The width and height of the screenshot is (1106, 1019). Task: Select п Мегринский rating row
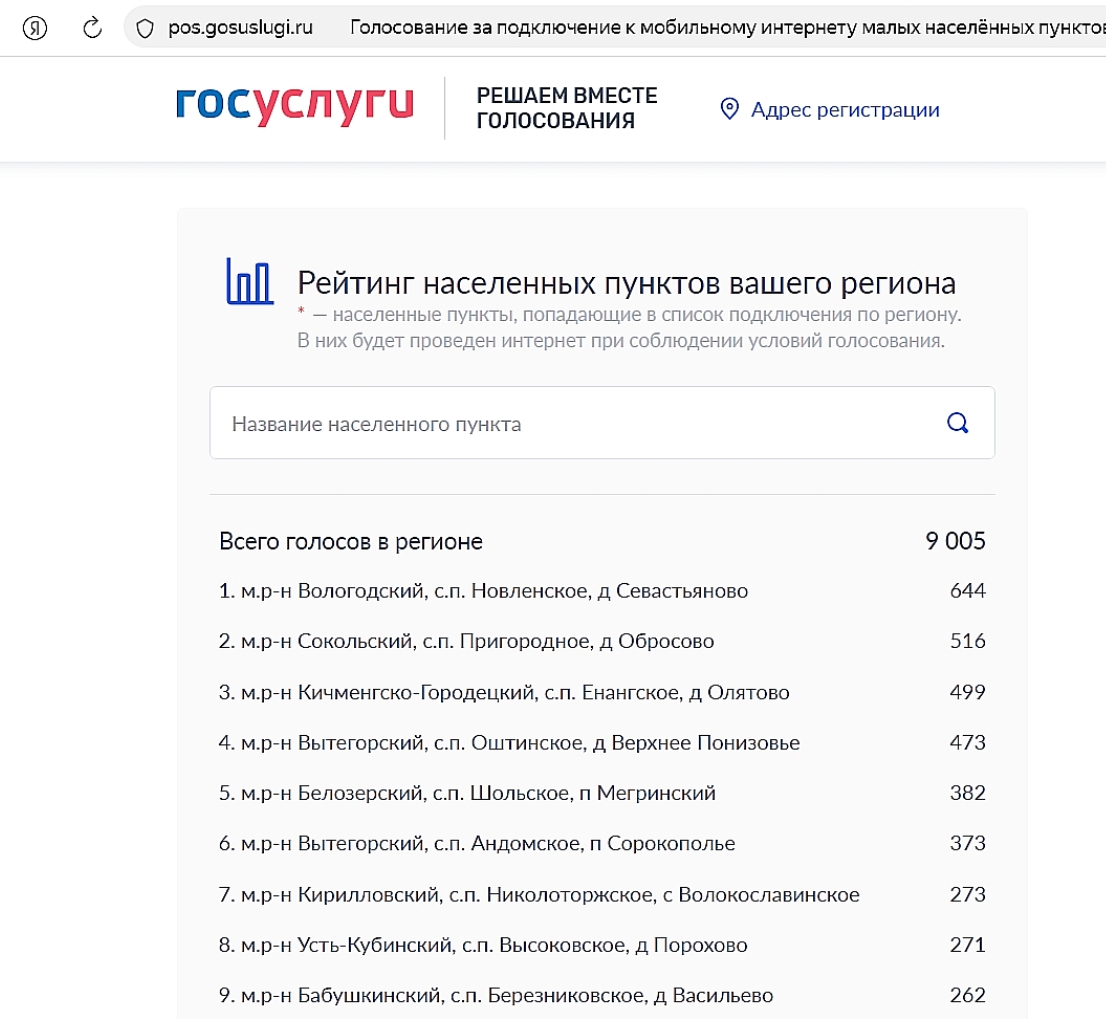pos(467,793)
